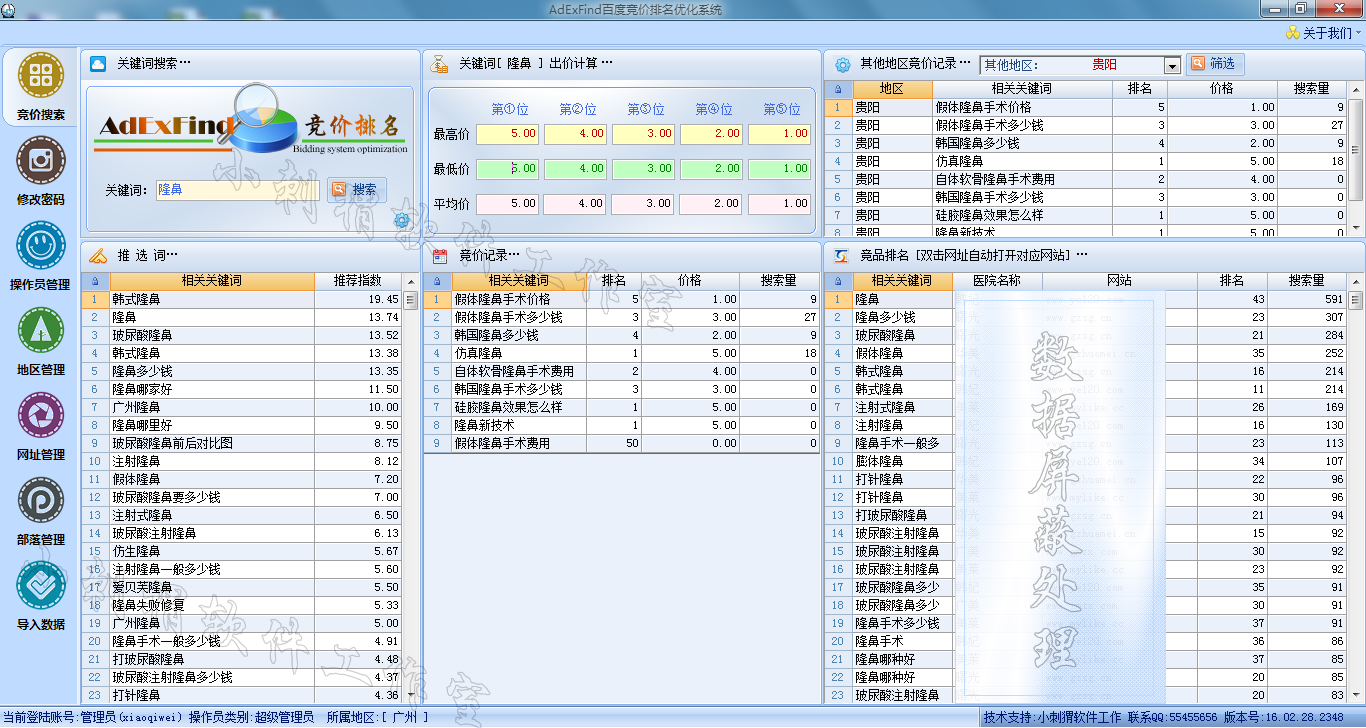Click the 竞品排名 table vertical scrollbar
The image size is (1366, 728).
click(1356, 488)
